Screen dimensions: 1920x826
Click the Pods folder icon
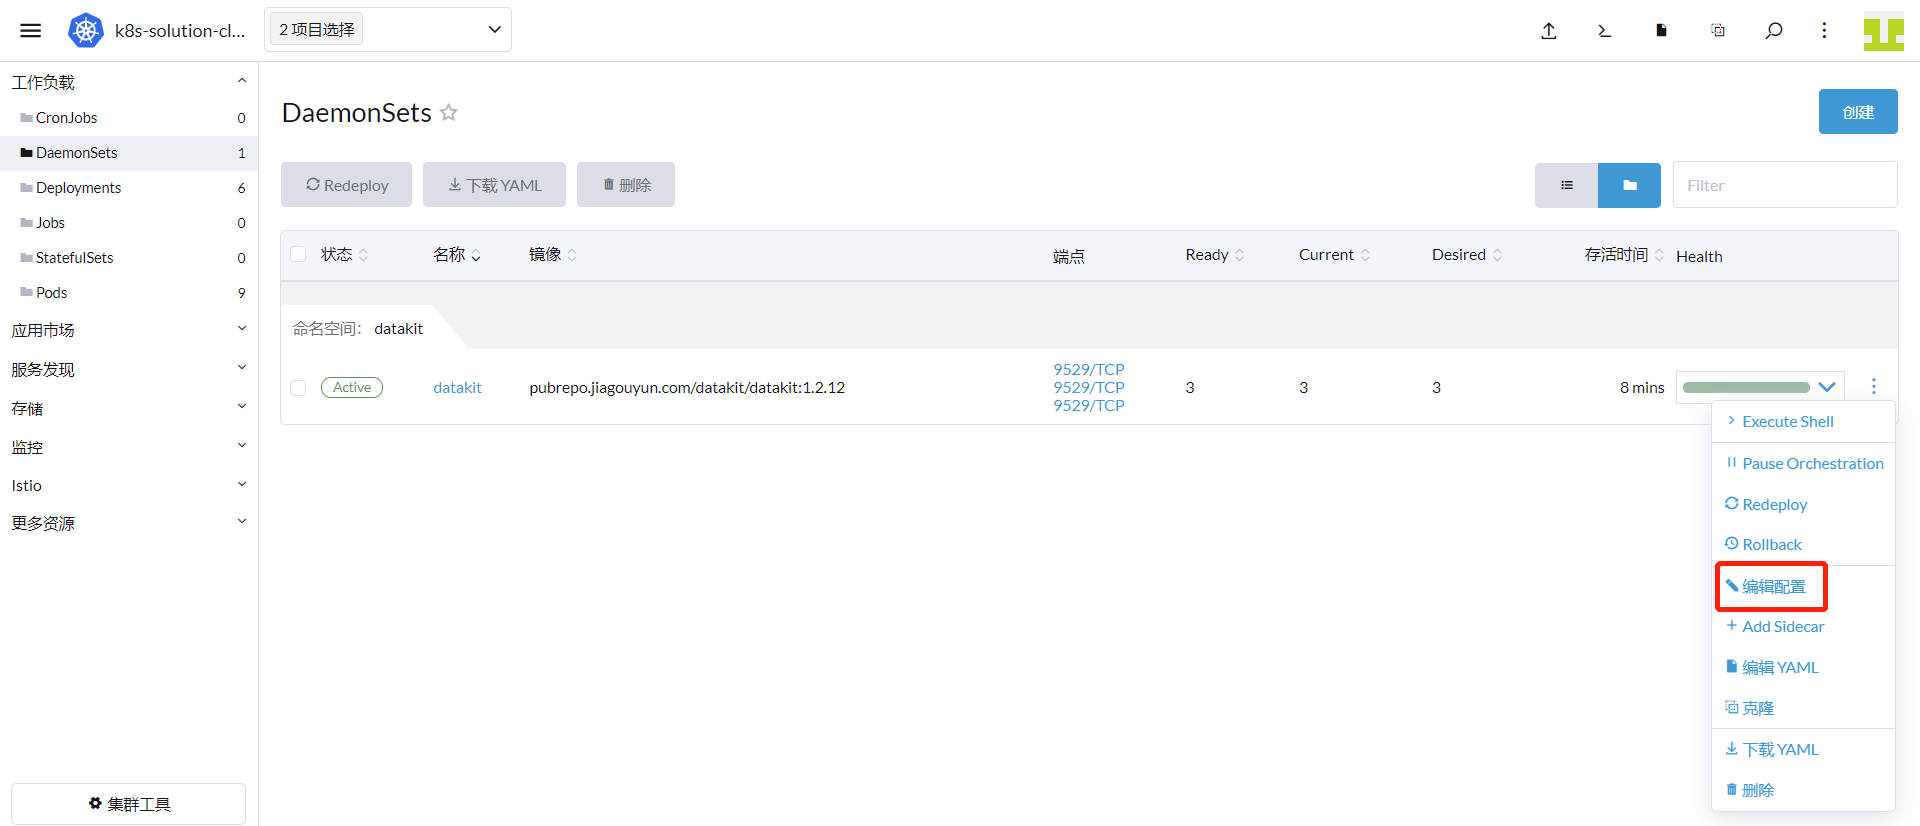coord(26,292)
